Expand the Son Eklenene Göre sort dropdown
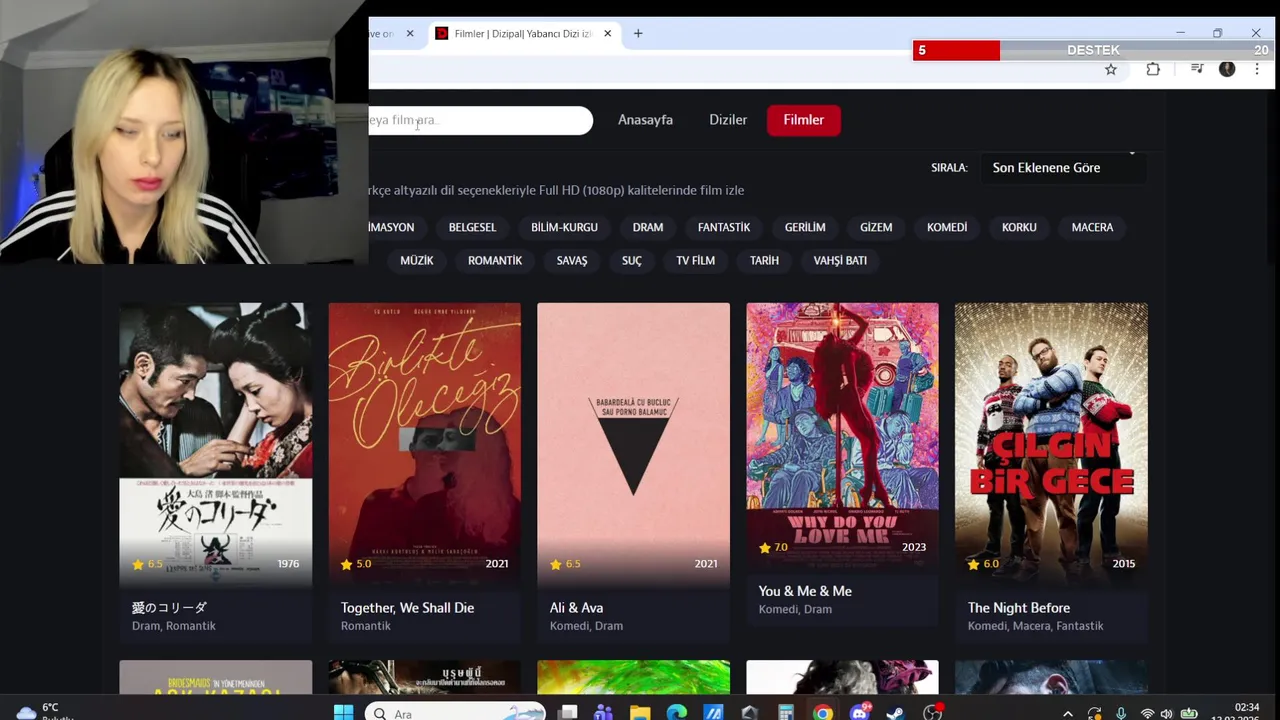The width and height of the screenshot is (1280, 720). 1063,168
